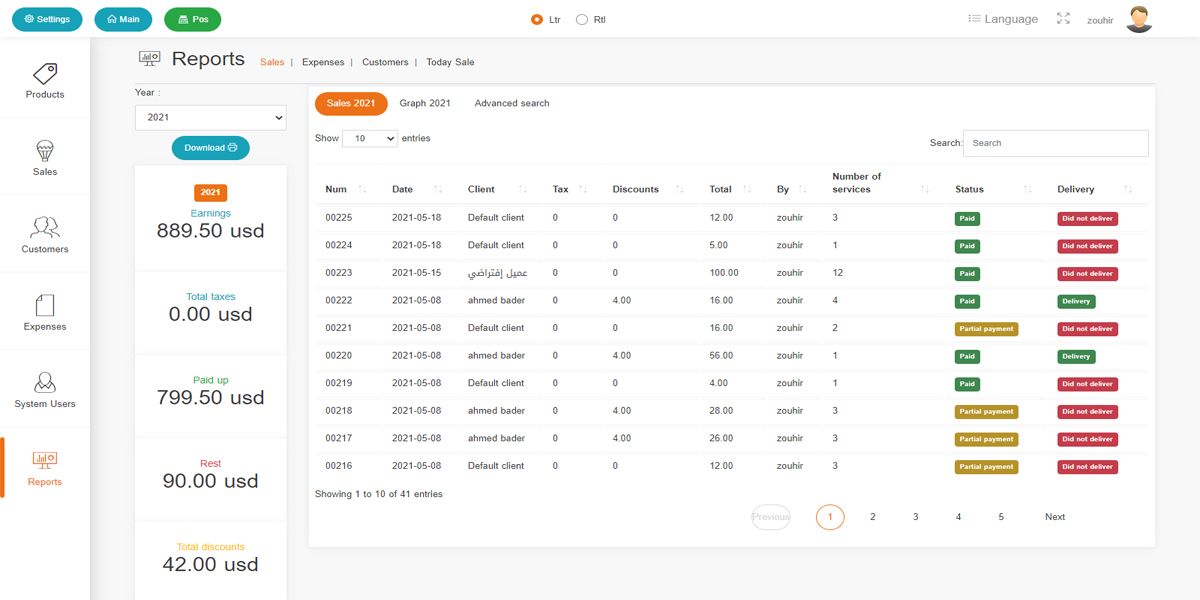Select the Ltr radio button
The width and height of the screenshot is (1200, 600).
click(537, 20)
